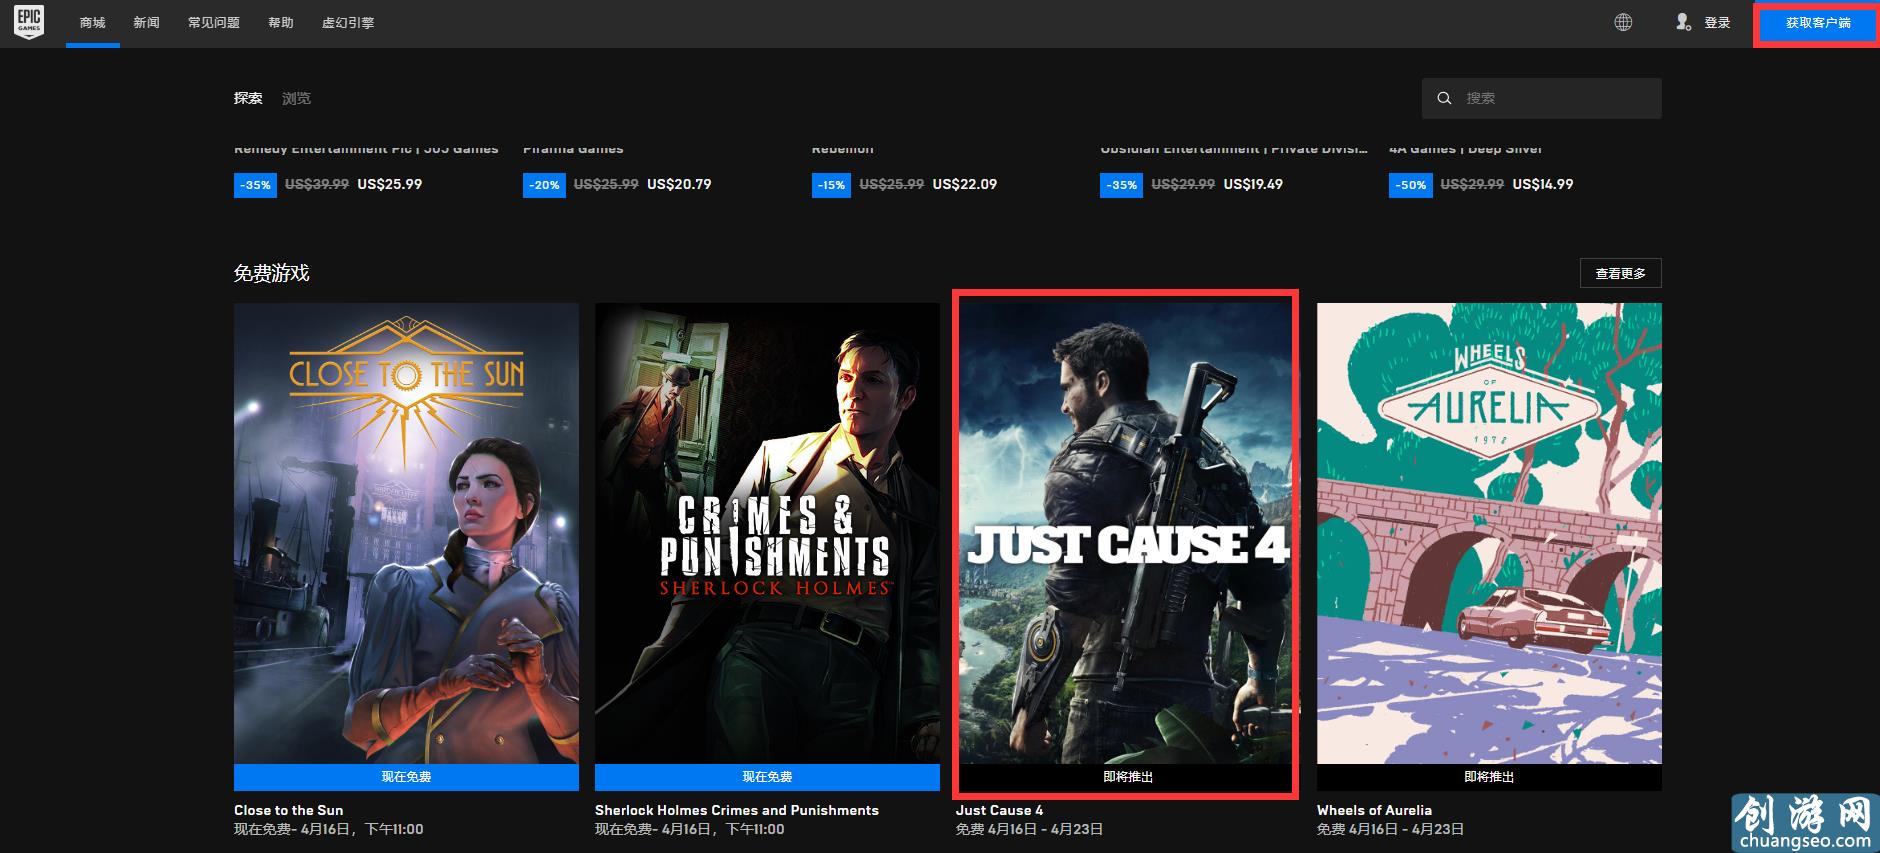
Task: Click 现在免费 bar under Close to the Sun
Action: (x=406, y=777)
